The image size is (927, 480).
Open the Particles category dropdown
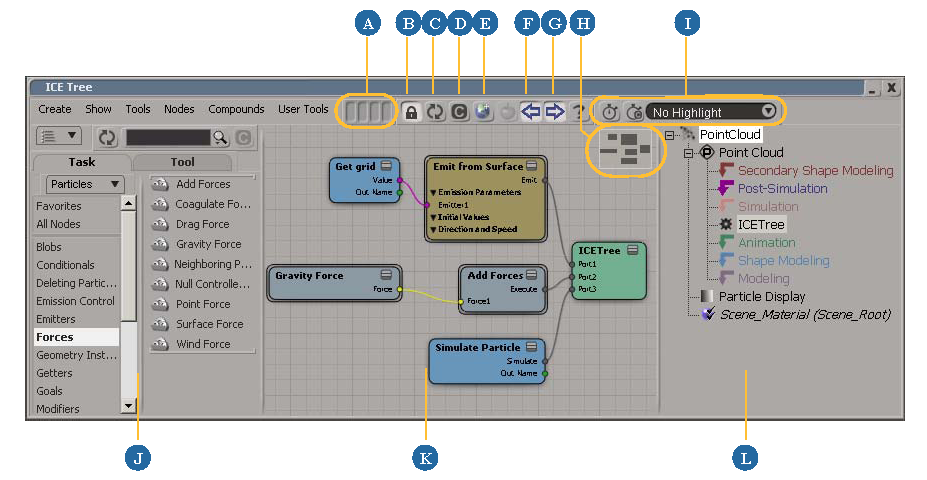(x=85, y=184)
